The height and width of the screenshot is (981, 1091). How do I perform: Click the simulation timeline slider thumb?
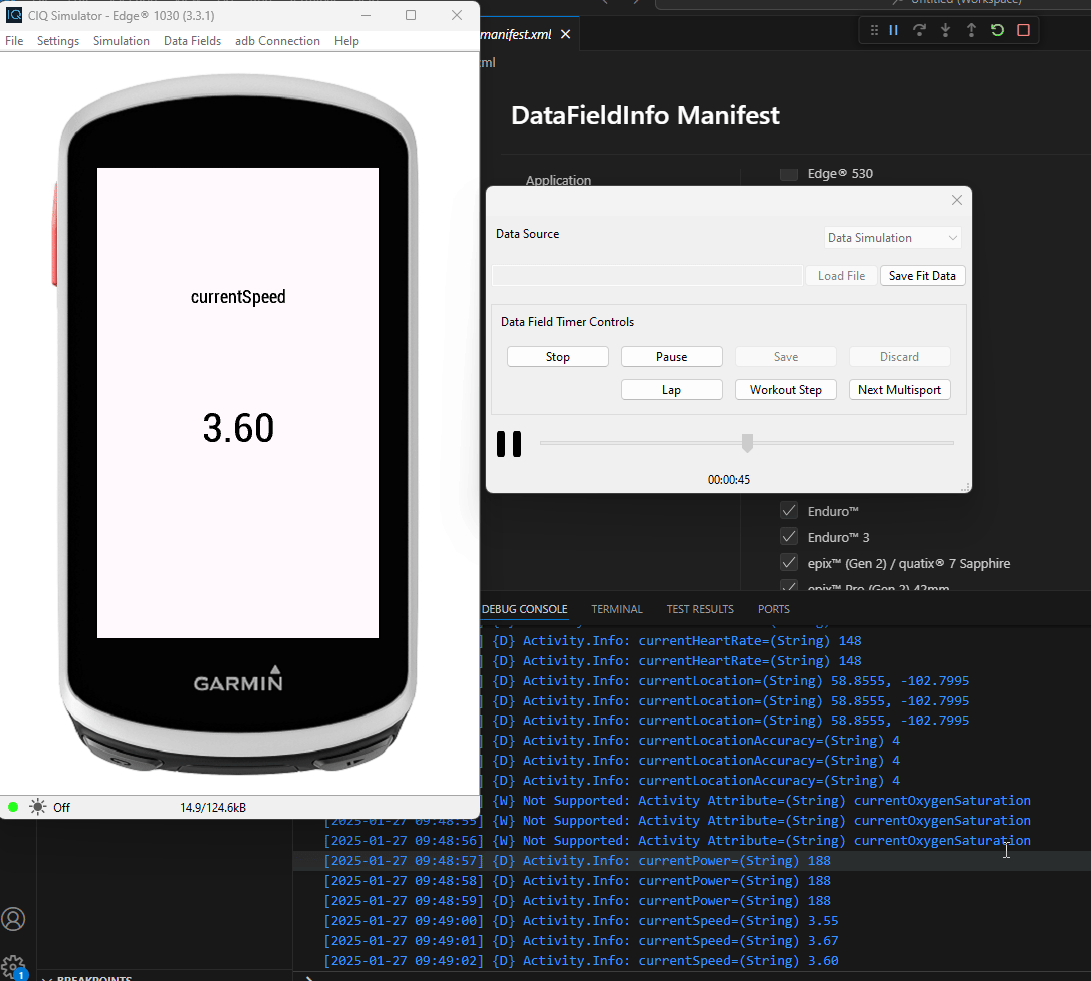click(x=747, y=442)
